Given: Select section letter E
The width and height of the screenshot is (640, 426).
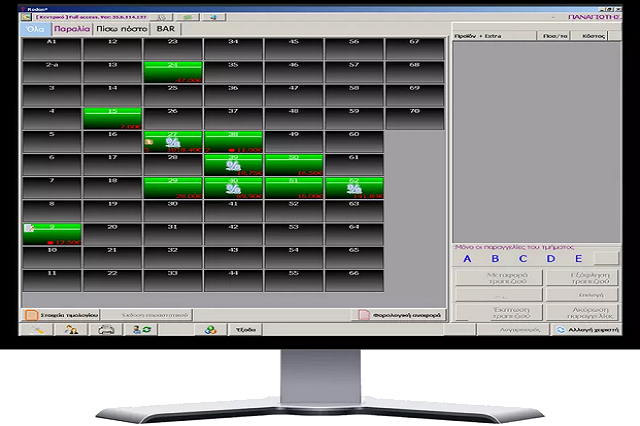Looking at the screenshot, I should [x=577, y=259].
